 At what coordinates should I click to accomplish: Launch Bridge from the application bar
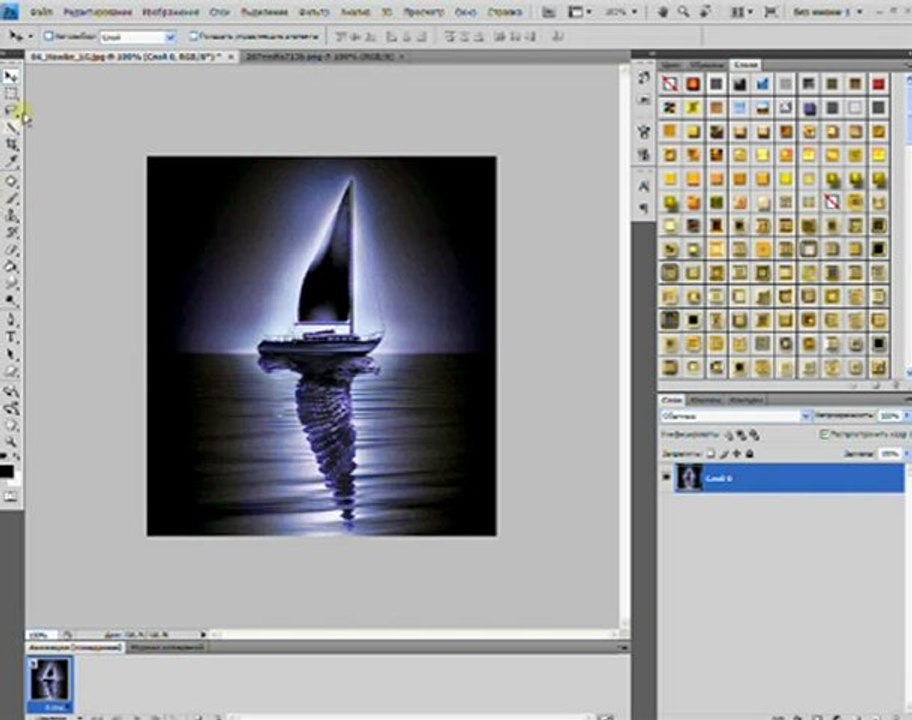coord(548,12)
